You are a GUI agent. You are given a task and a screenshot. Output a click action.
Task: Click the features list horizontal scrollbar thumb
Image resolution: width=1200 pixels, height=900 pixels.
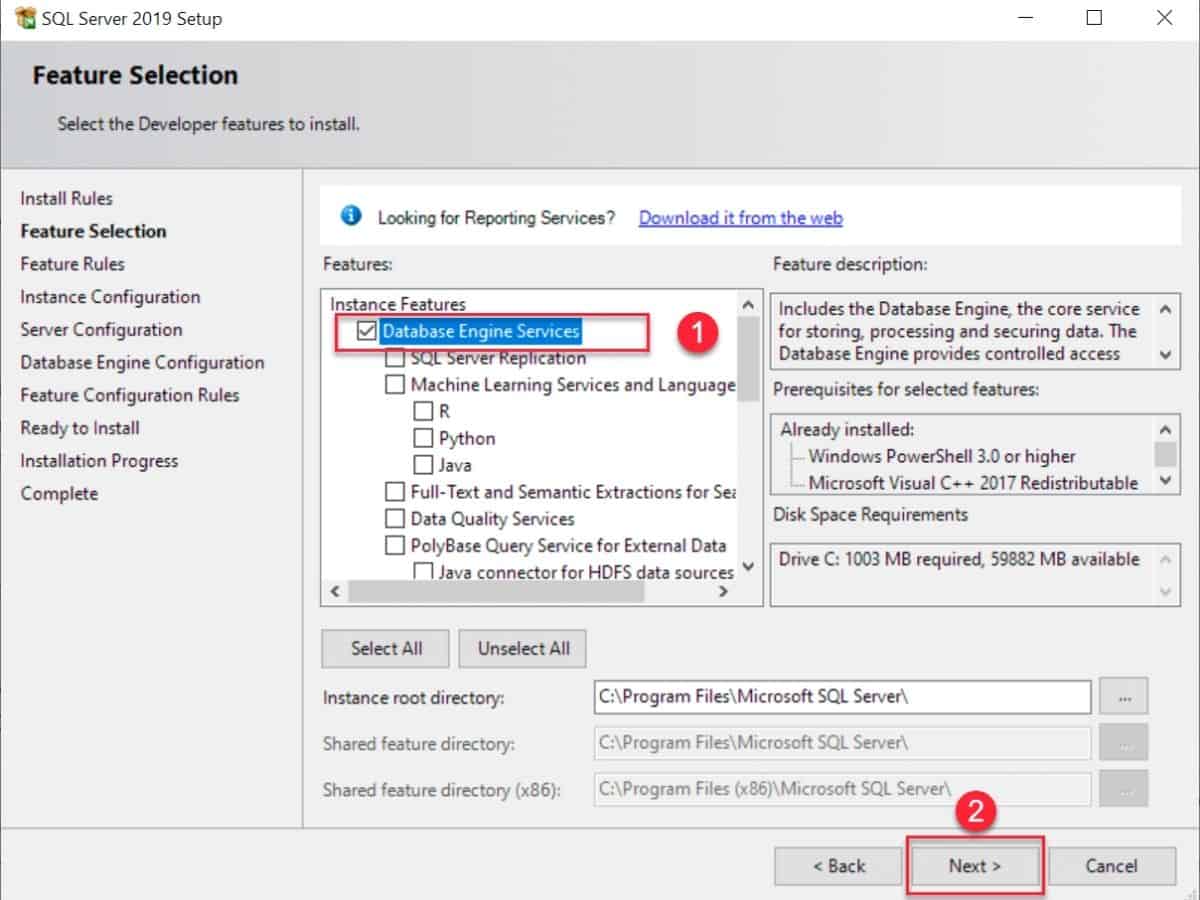point(495,592)
